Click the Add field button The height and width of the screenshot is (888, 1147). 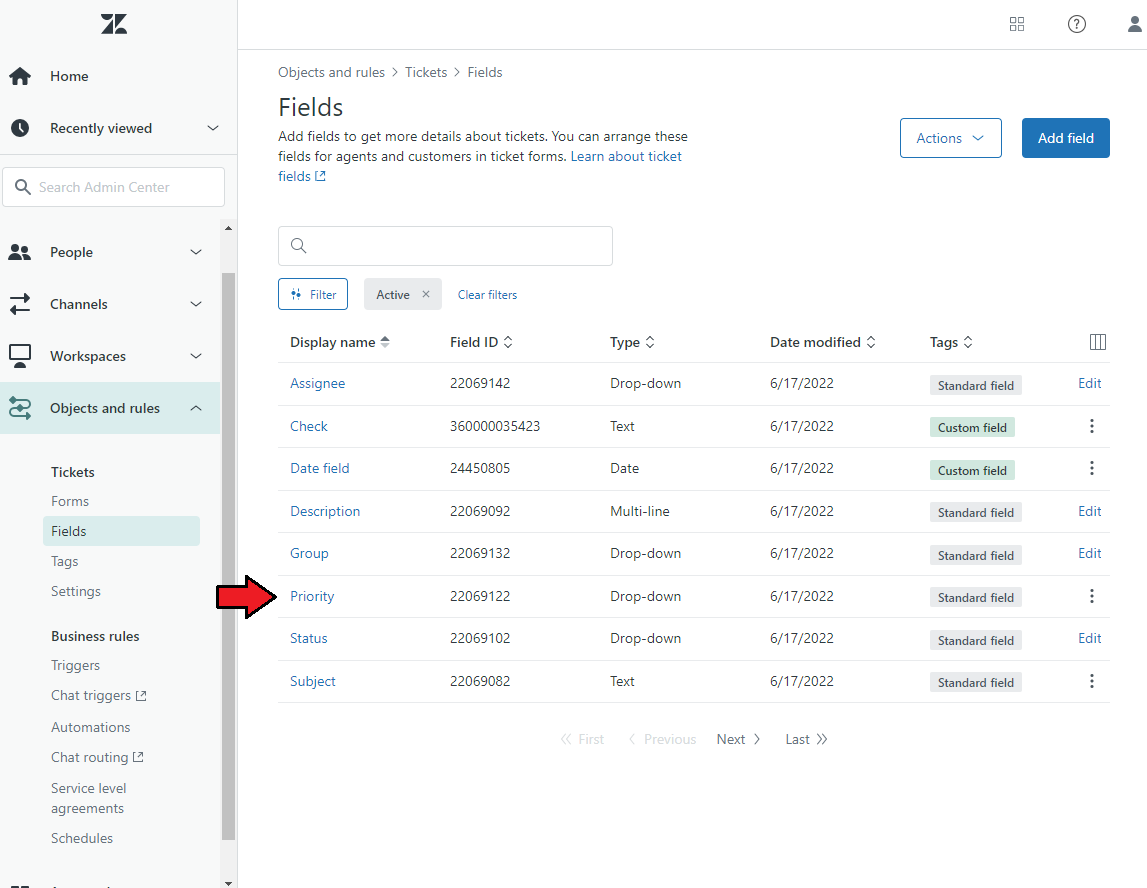pyautogui.click(x=1065, y=138)
